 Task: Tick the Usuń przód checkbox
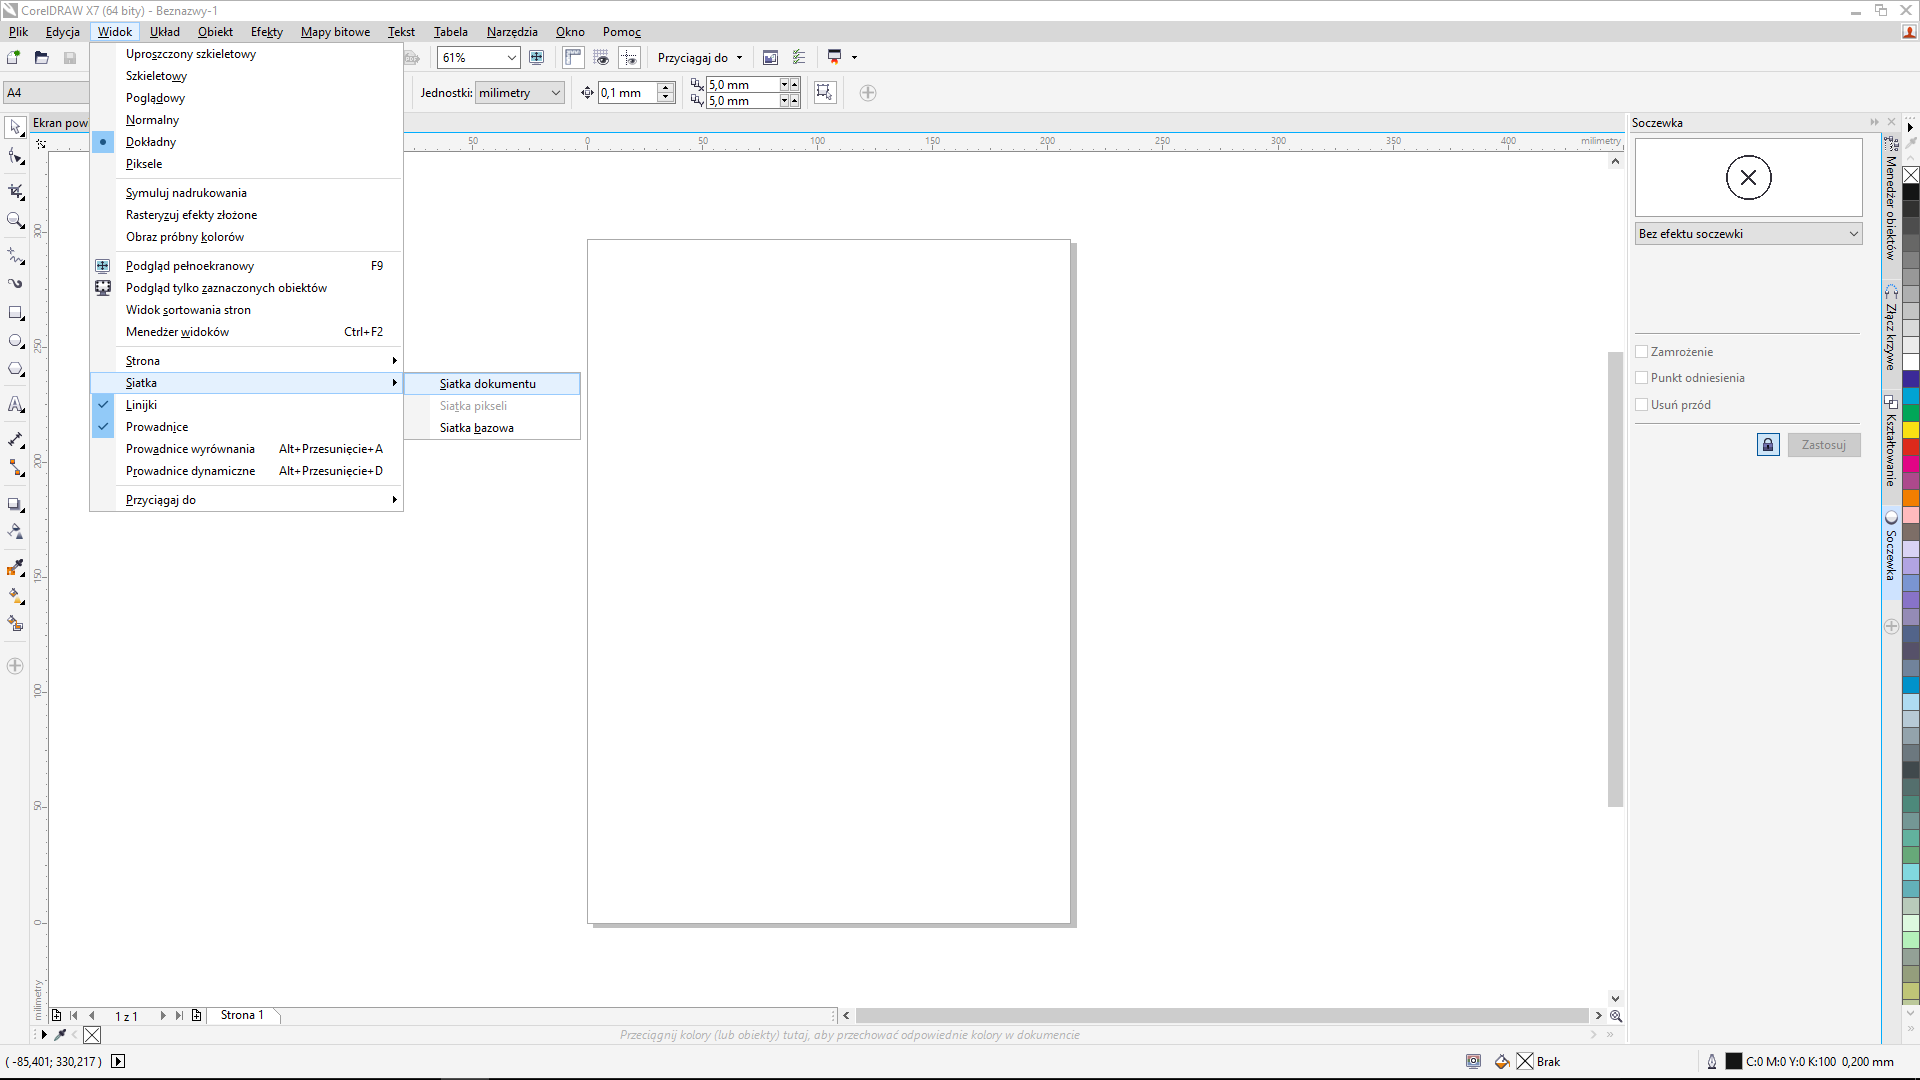pyautogui.click(x=1641, y=405)
